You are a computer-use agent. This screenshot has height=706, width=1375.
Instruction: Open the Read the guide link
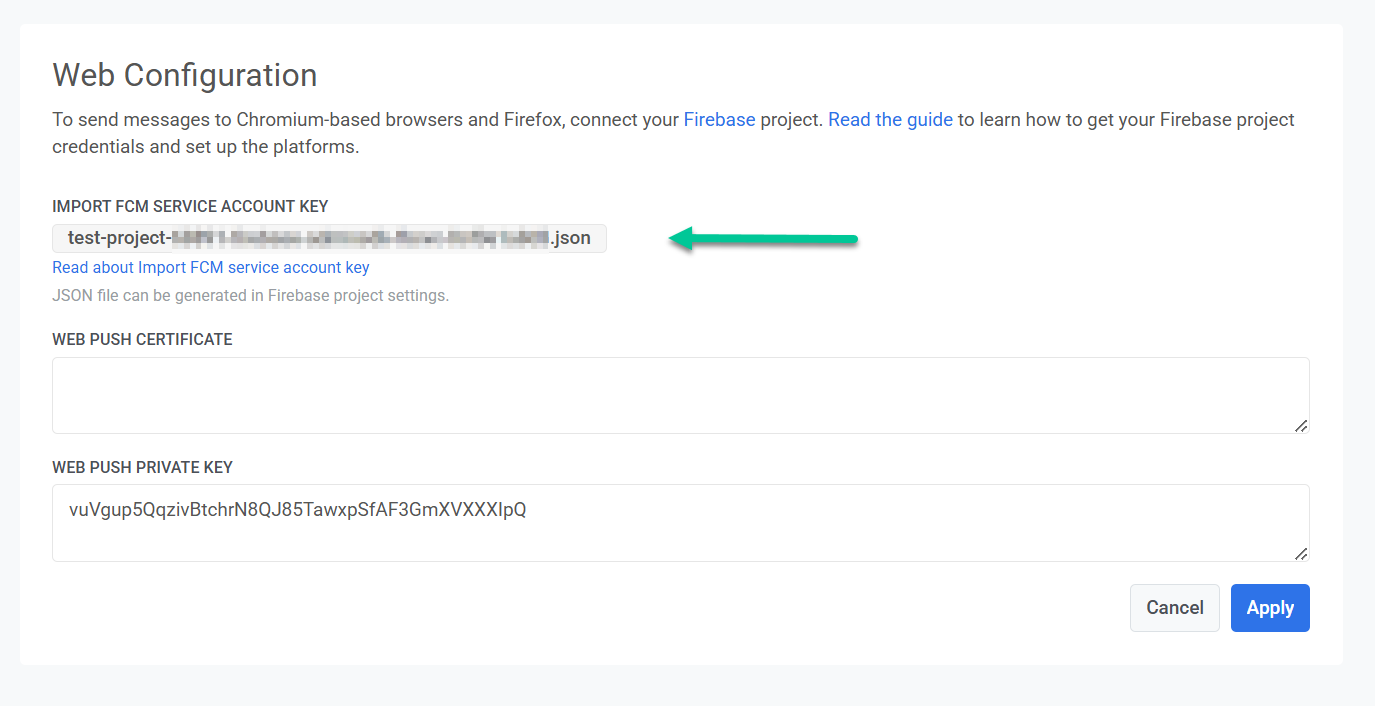[890, 120]
